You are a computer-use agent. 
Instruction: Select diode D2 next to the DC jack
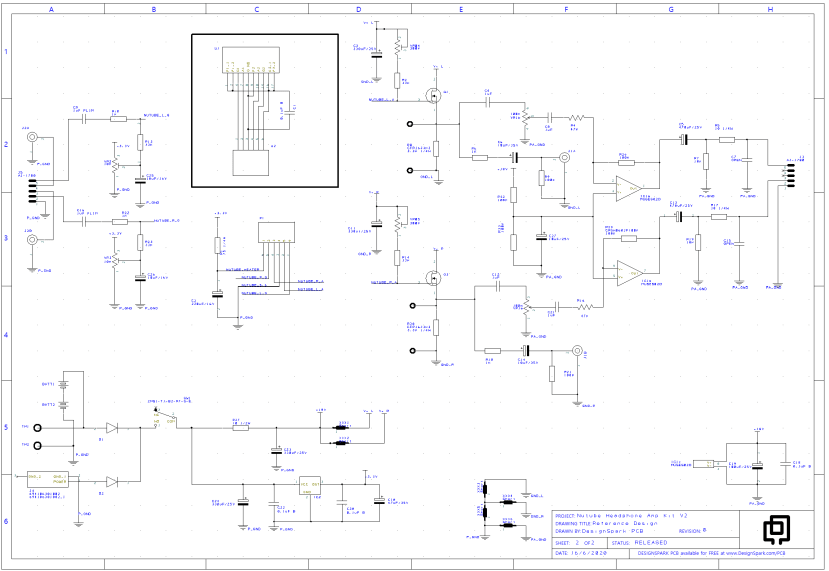coord(112,482)
